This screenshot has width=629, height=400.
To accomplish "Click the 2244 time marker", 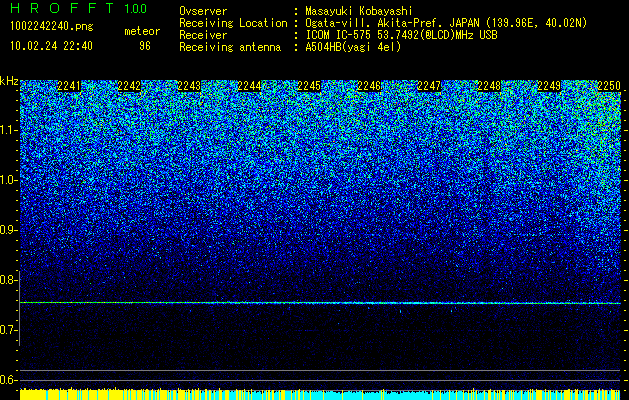I will [249, 86].
